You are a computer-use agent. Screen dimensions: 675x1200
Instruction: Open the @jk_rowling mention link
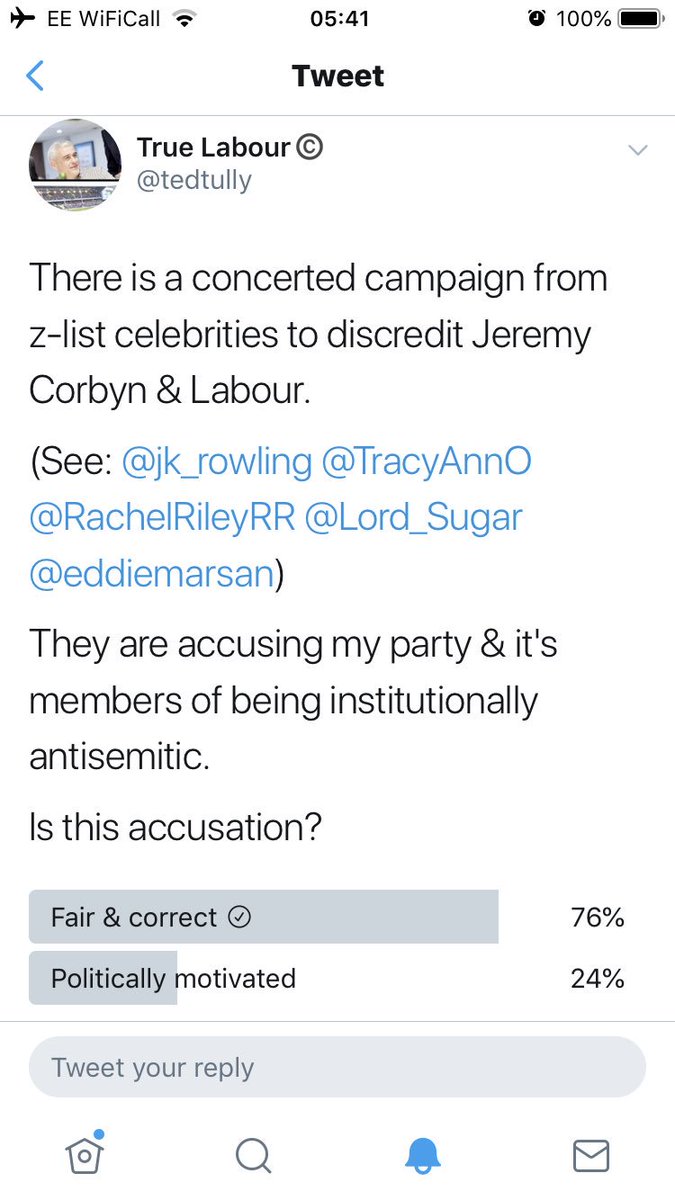tap(217, 463)
